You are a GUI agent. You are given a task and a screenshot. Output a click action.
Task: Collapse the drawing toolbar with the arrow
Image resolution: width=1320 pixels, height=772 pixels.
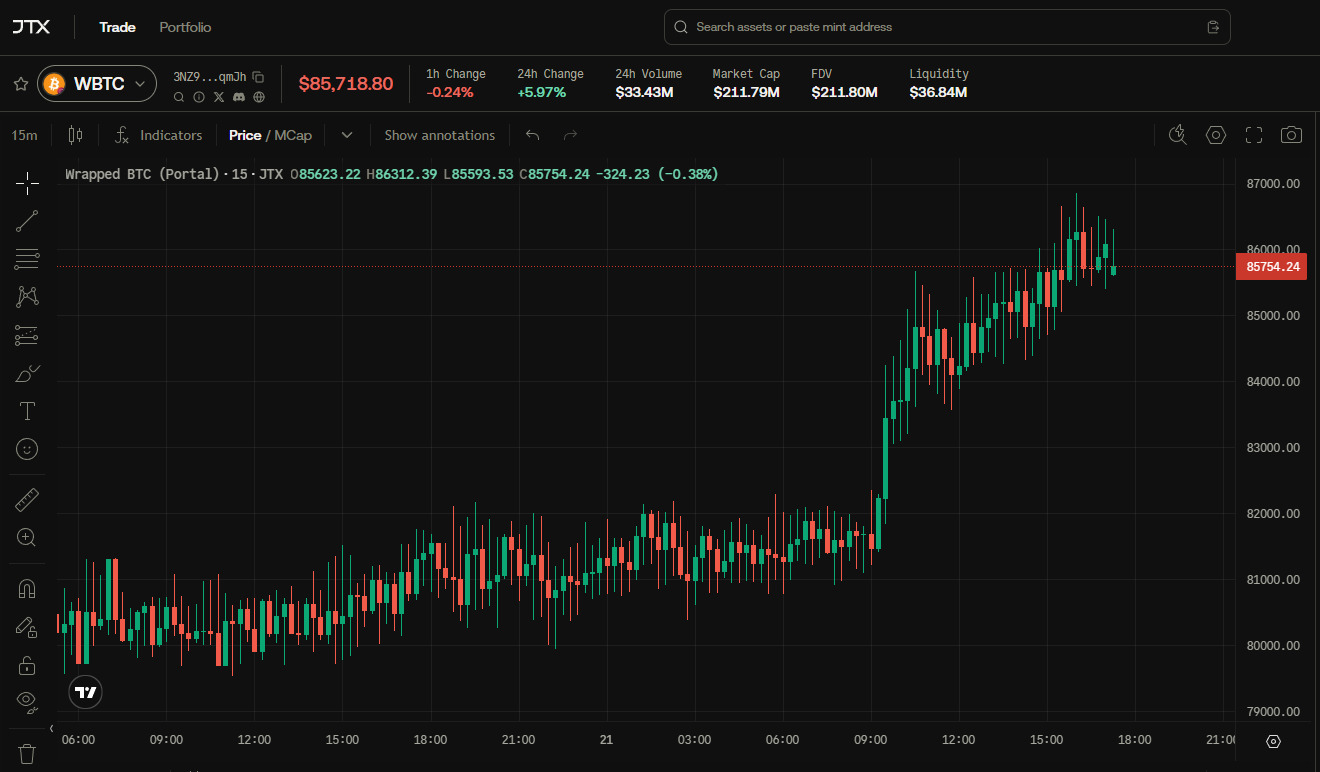click(x=51, y=728)
